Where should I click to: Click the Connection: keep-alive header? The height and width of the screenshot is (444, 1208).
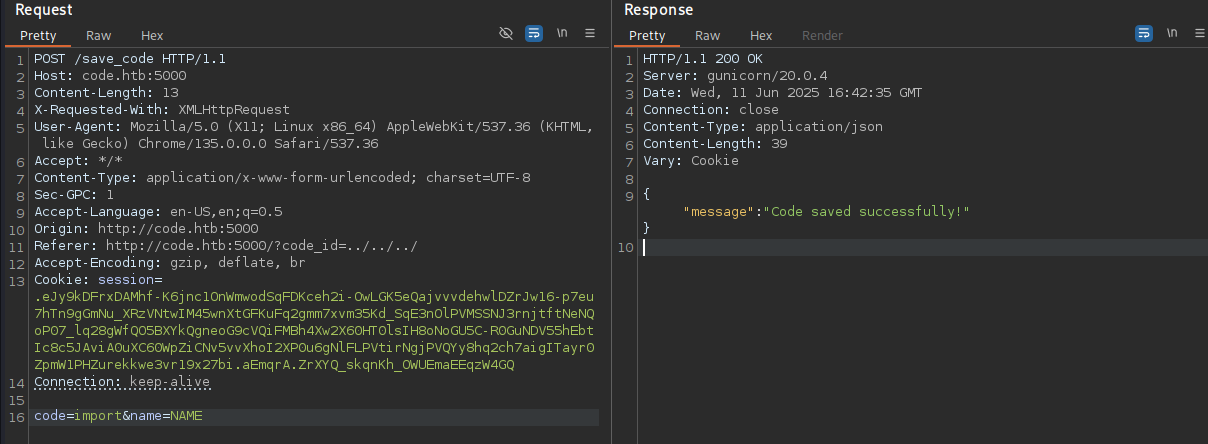click(x=122, y=382)
